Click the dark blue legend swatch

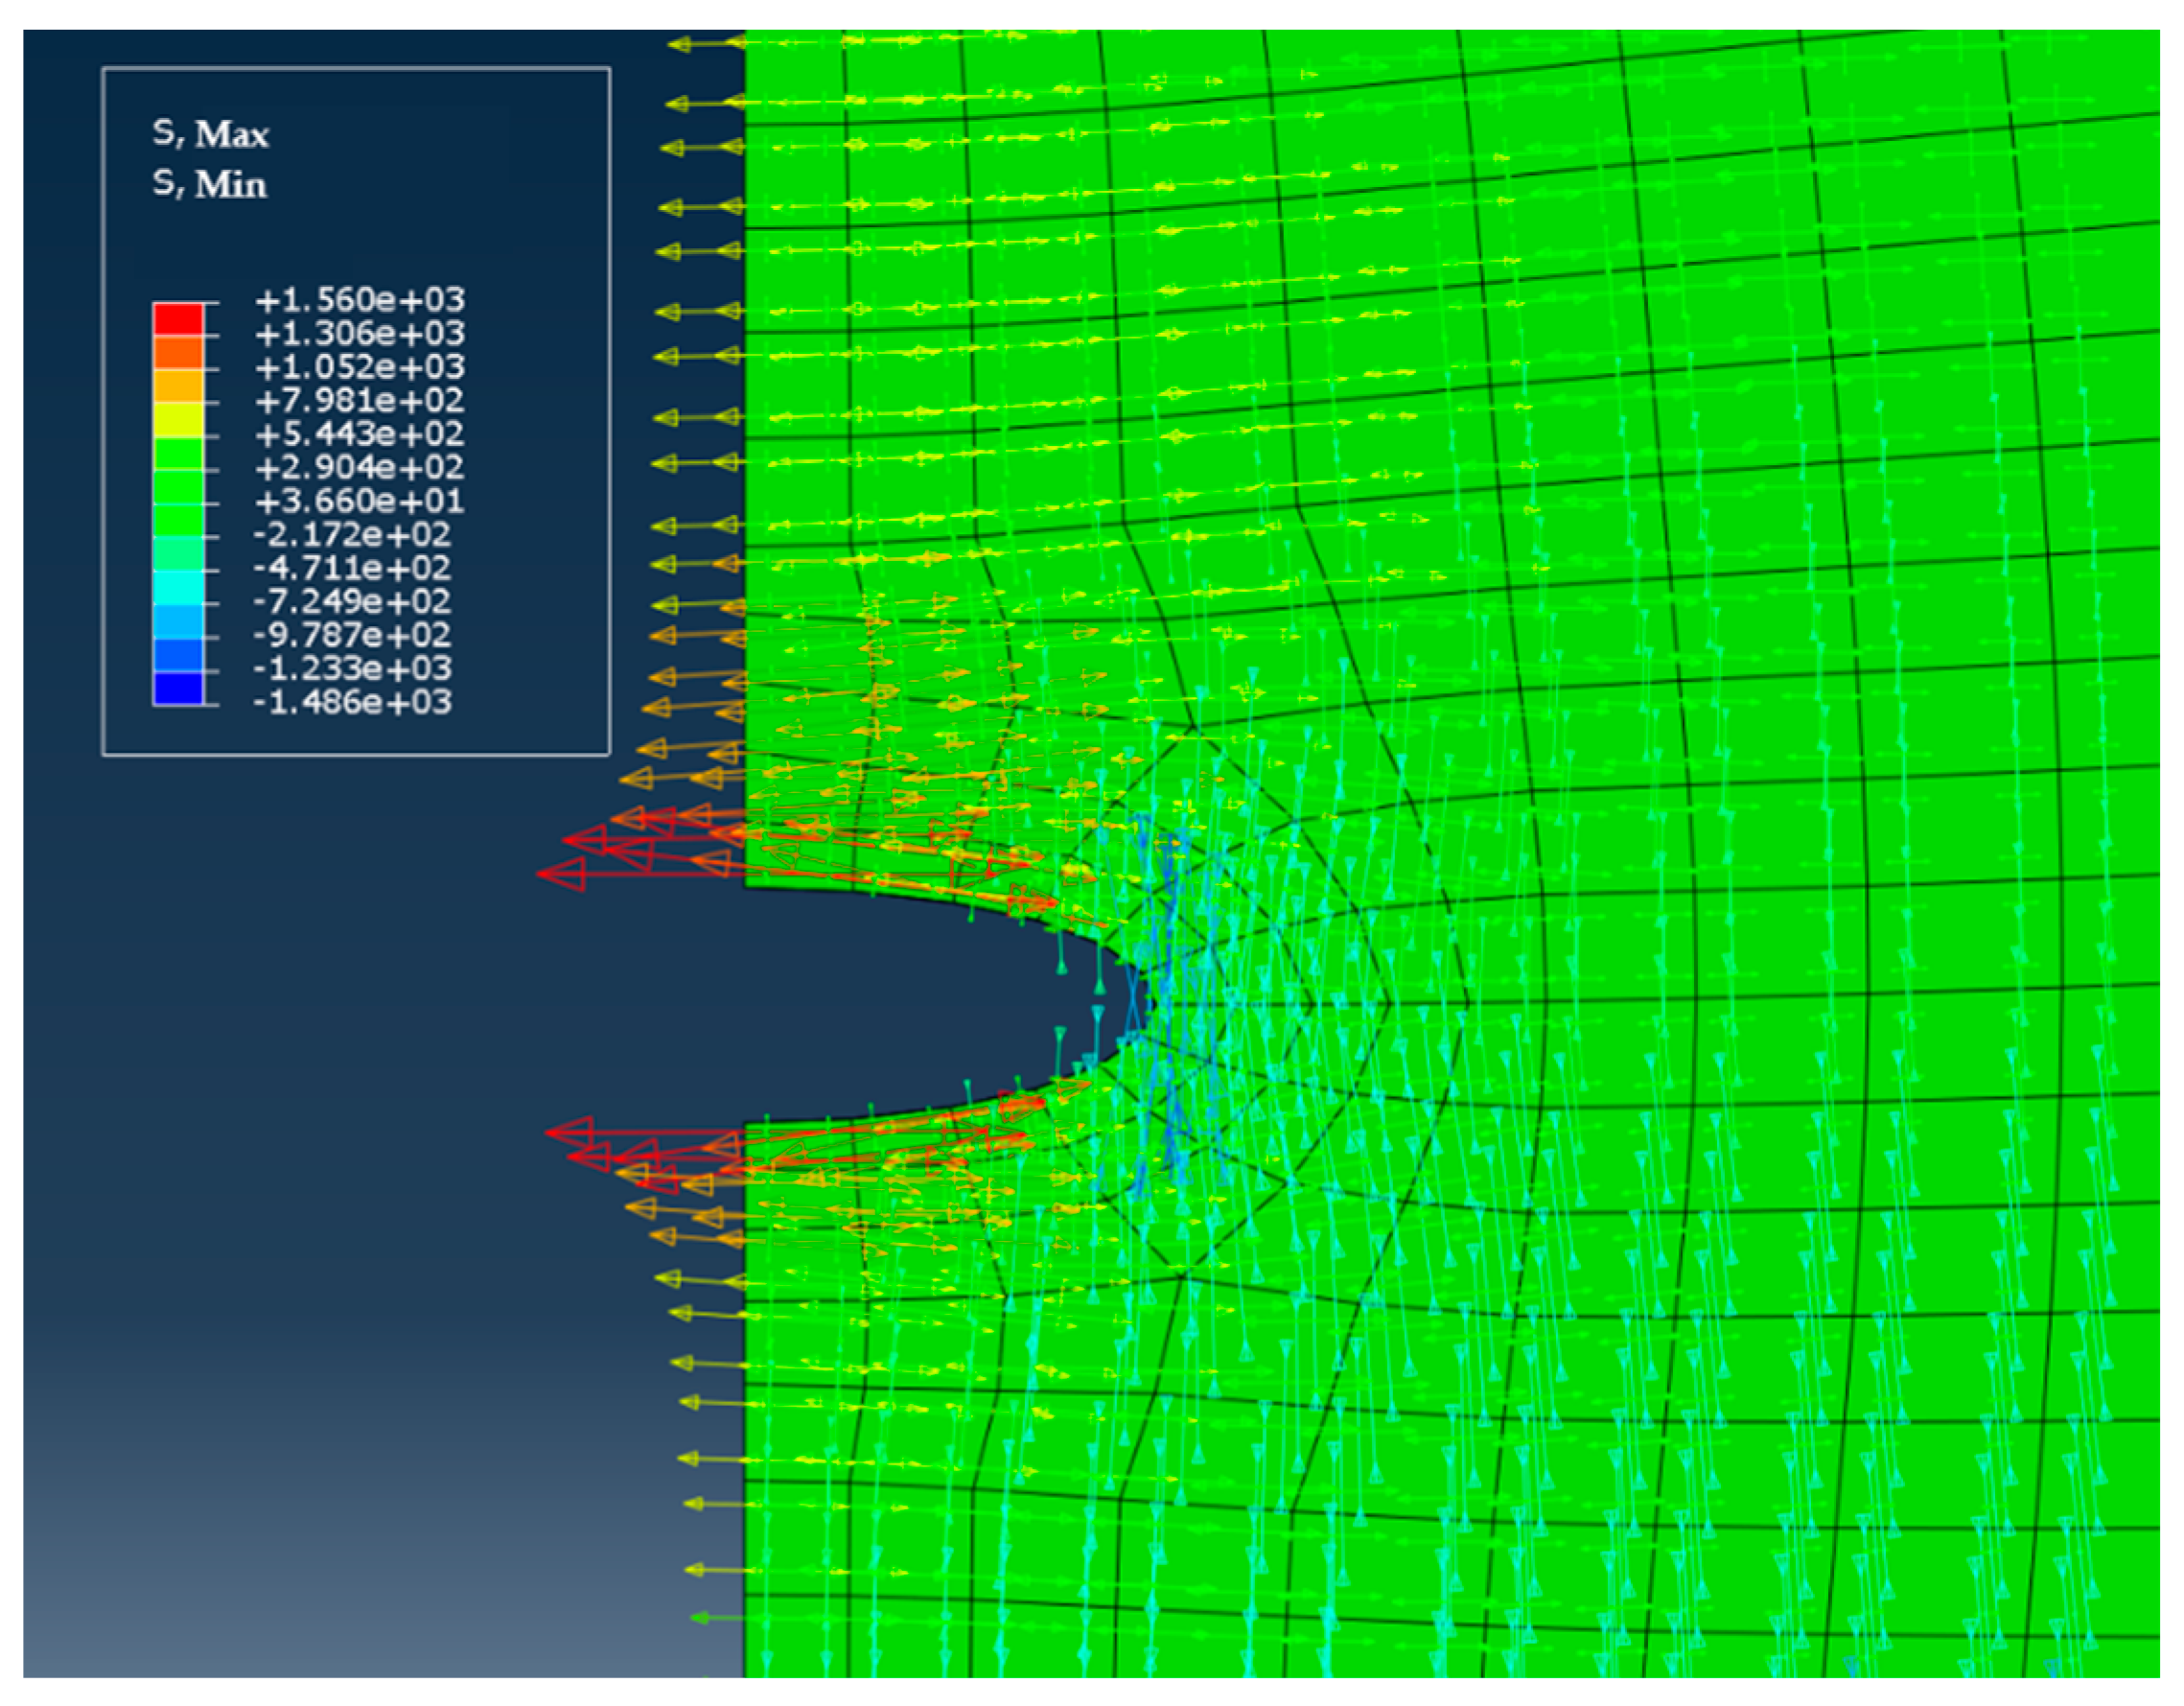click(178, 688)
